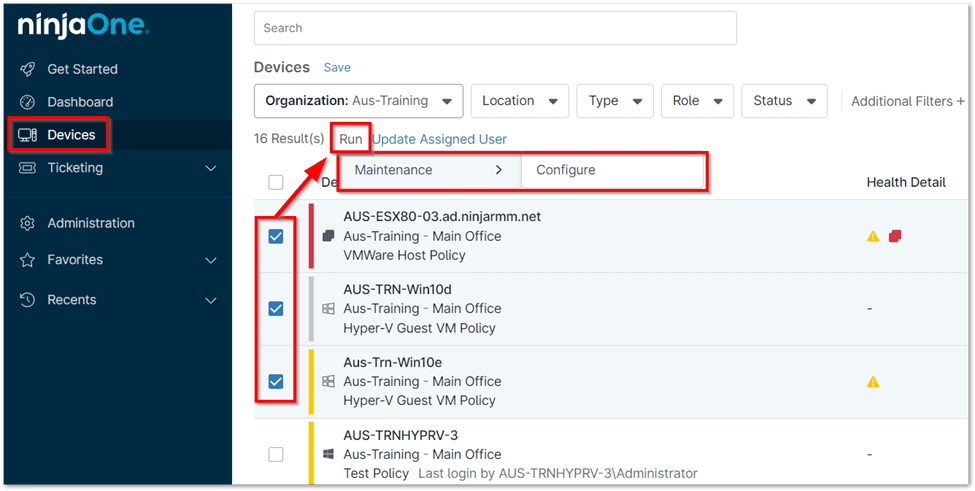Uncheck the AUS-ESX80-03.ad.ninjarmm.net device checkbox
The width and height of the screenshot is (975, 491).
[276, 237]
